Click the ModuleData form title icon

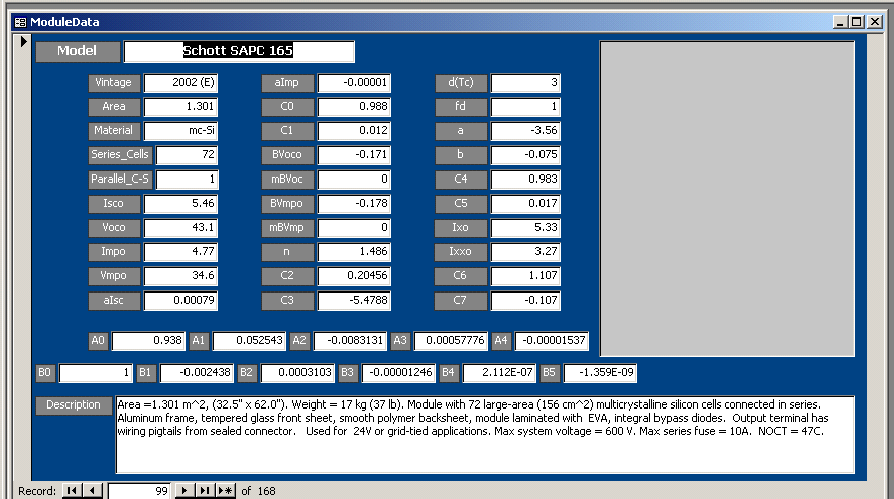tap(21, 22)
